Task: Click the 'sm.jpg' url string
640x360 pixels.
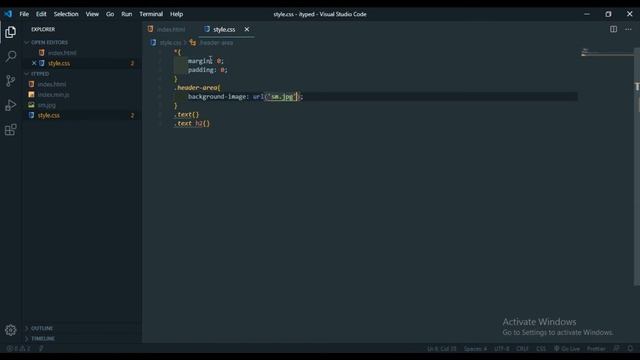Action: 282,97
